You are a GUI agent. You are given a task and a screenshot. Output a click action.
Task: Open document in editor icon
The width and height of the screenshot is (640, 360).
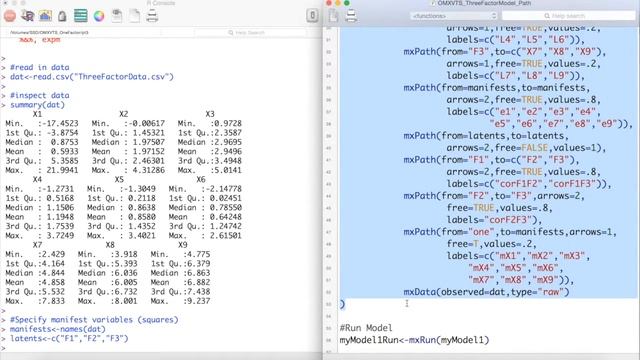click(117, 16)
